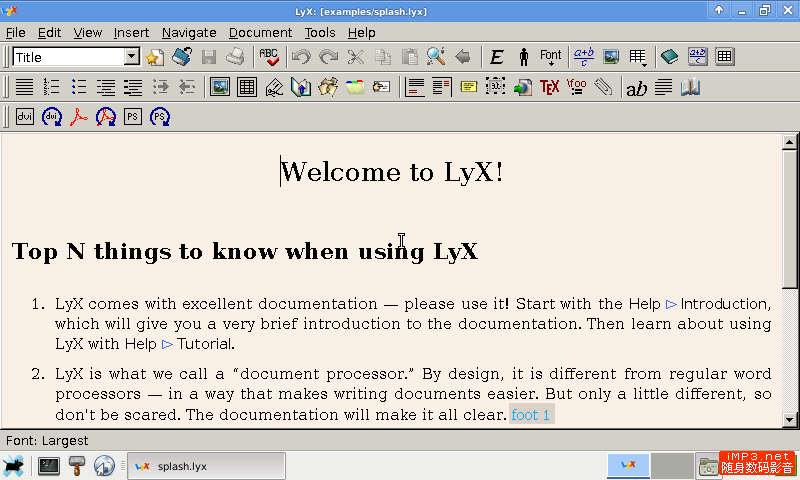Open the Navigate menu
This screenshot has height=480, width=800.
189,33
